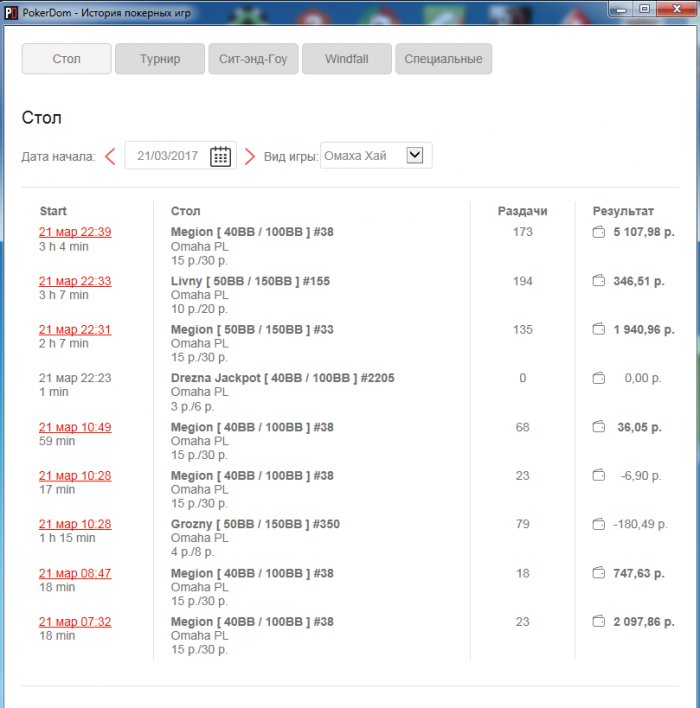Close the PokerDom history window
700x708 pixels.
tap(677, 9)
